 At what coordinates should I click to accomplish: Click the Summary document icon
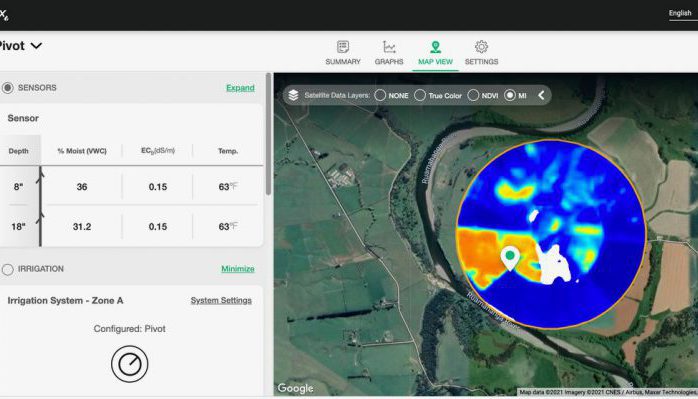pyautogui.click(x=343, y=47)
